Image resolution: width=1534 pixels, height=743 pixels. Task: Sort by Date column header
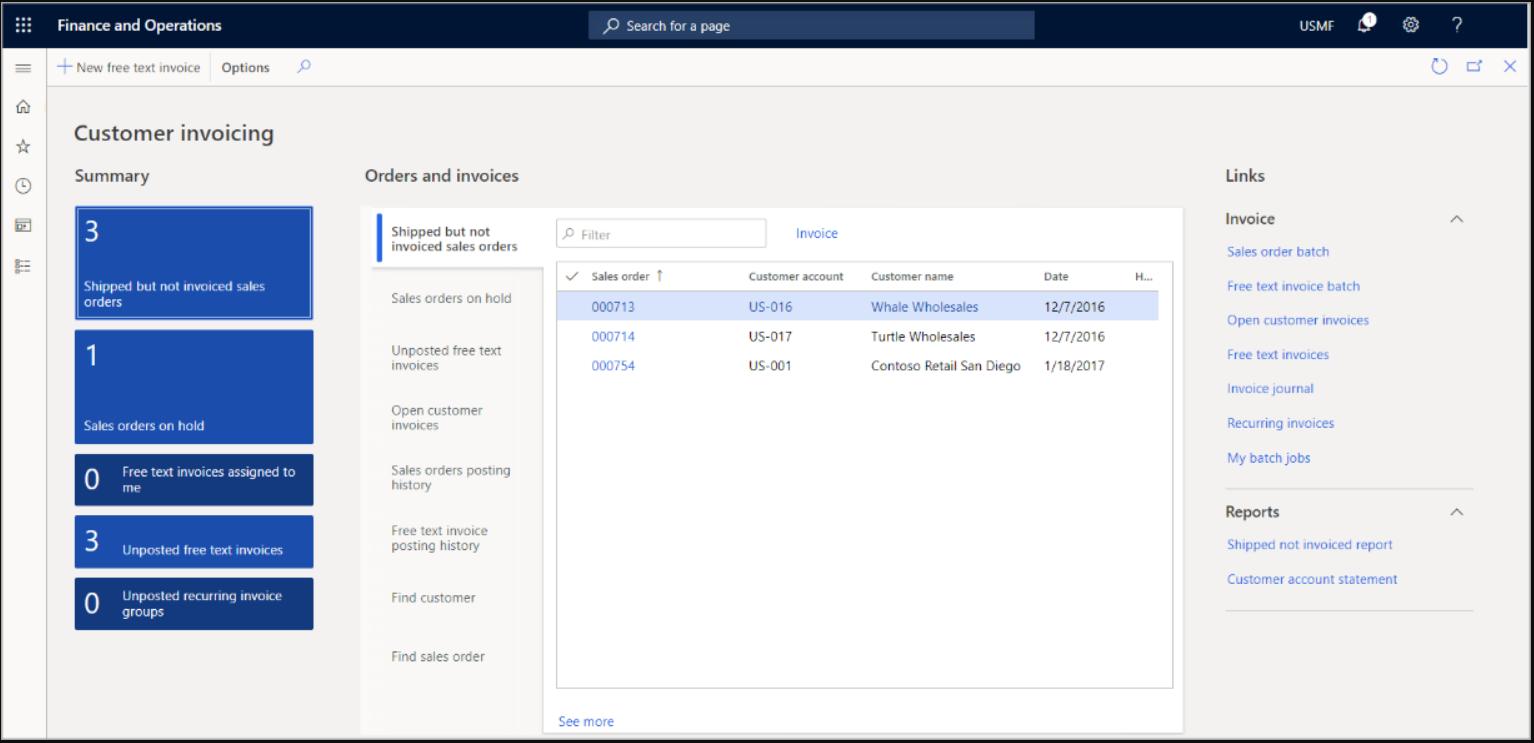click(1056, 276)
